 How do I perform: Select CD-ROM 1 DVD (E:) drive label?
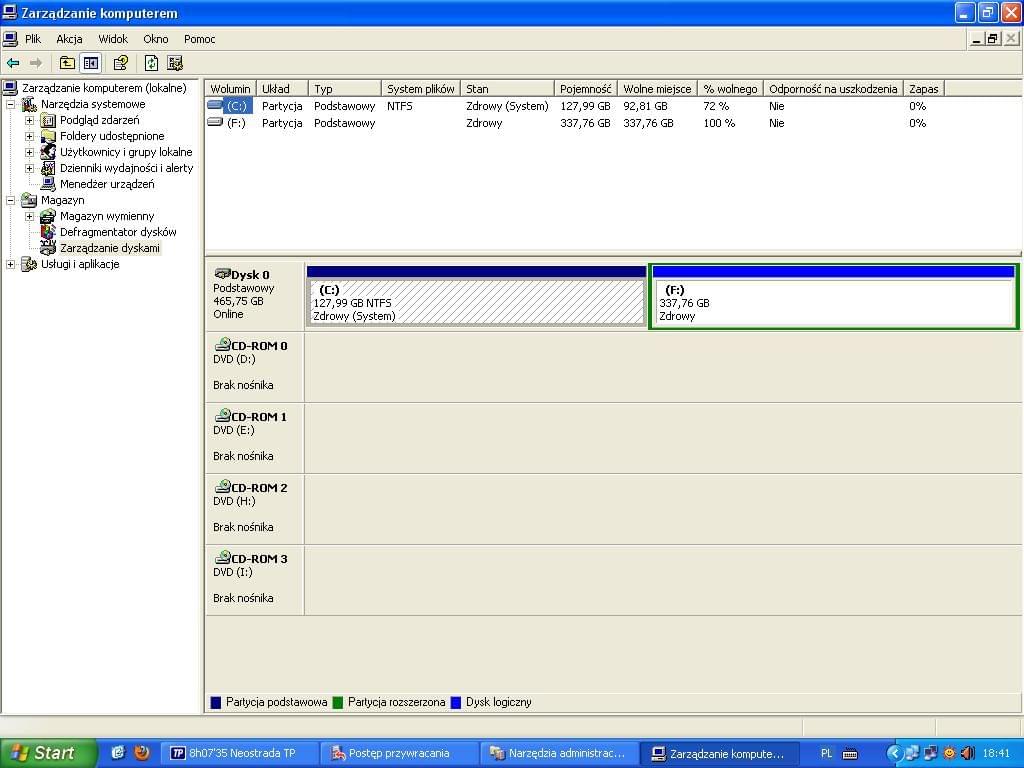click(x=254, y=437)
